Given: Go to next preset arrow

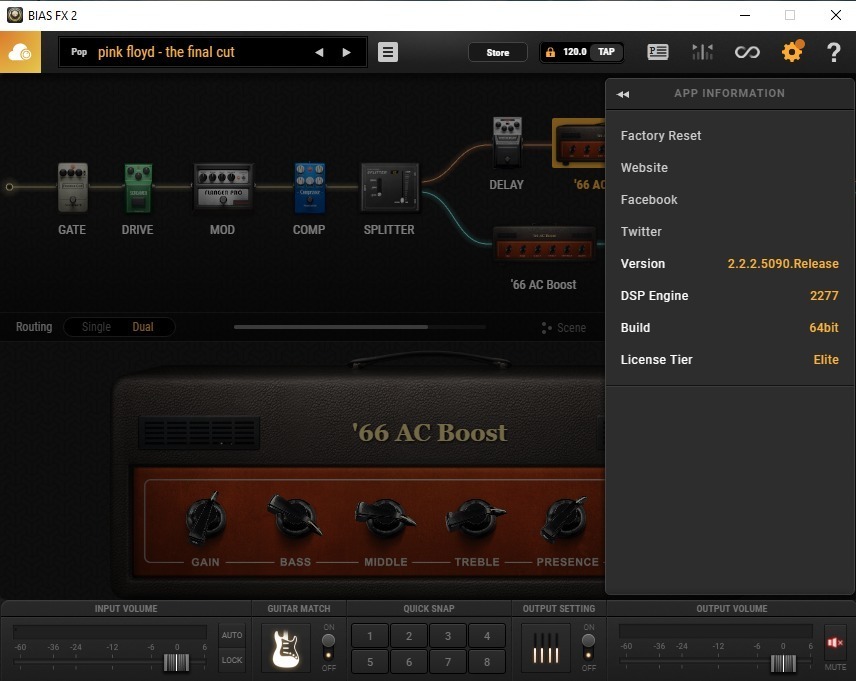Looking at the screenshot, I should point(346,52).
